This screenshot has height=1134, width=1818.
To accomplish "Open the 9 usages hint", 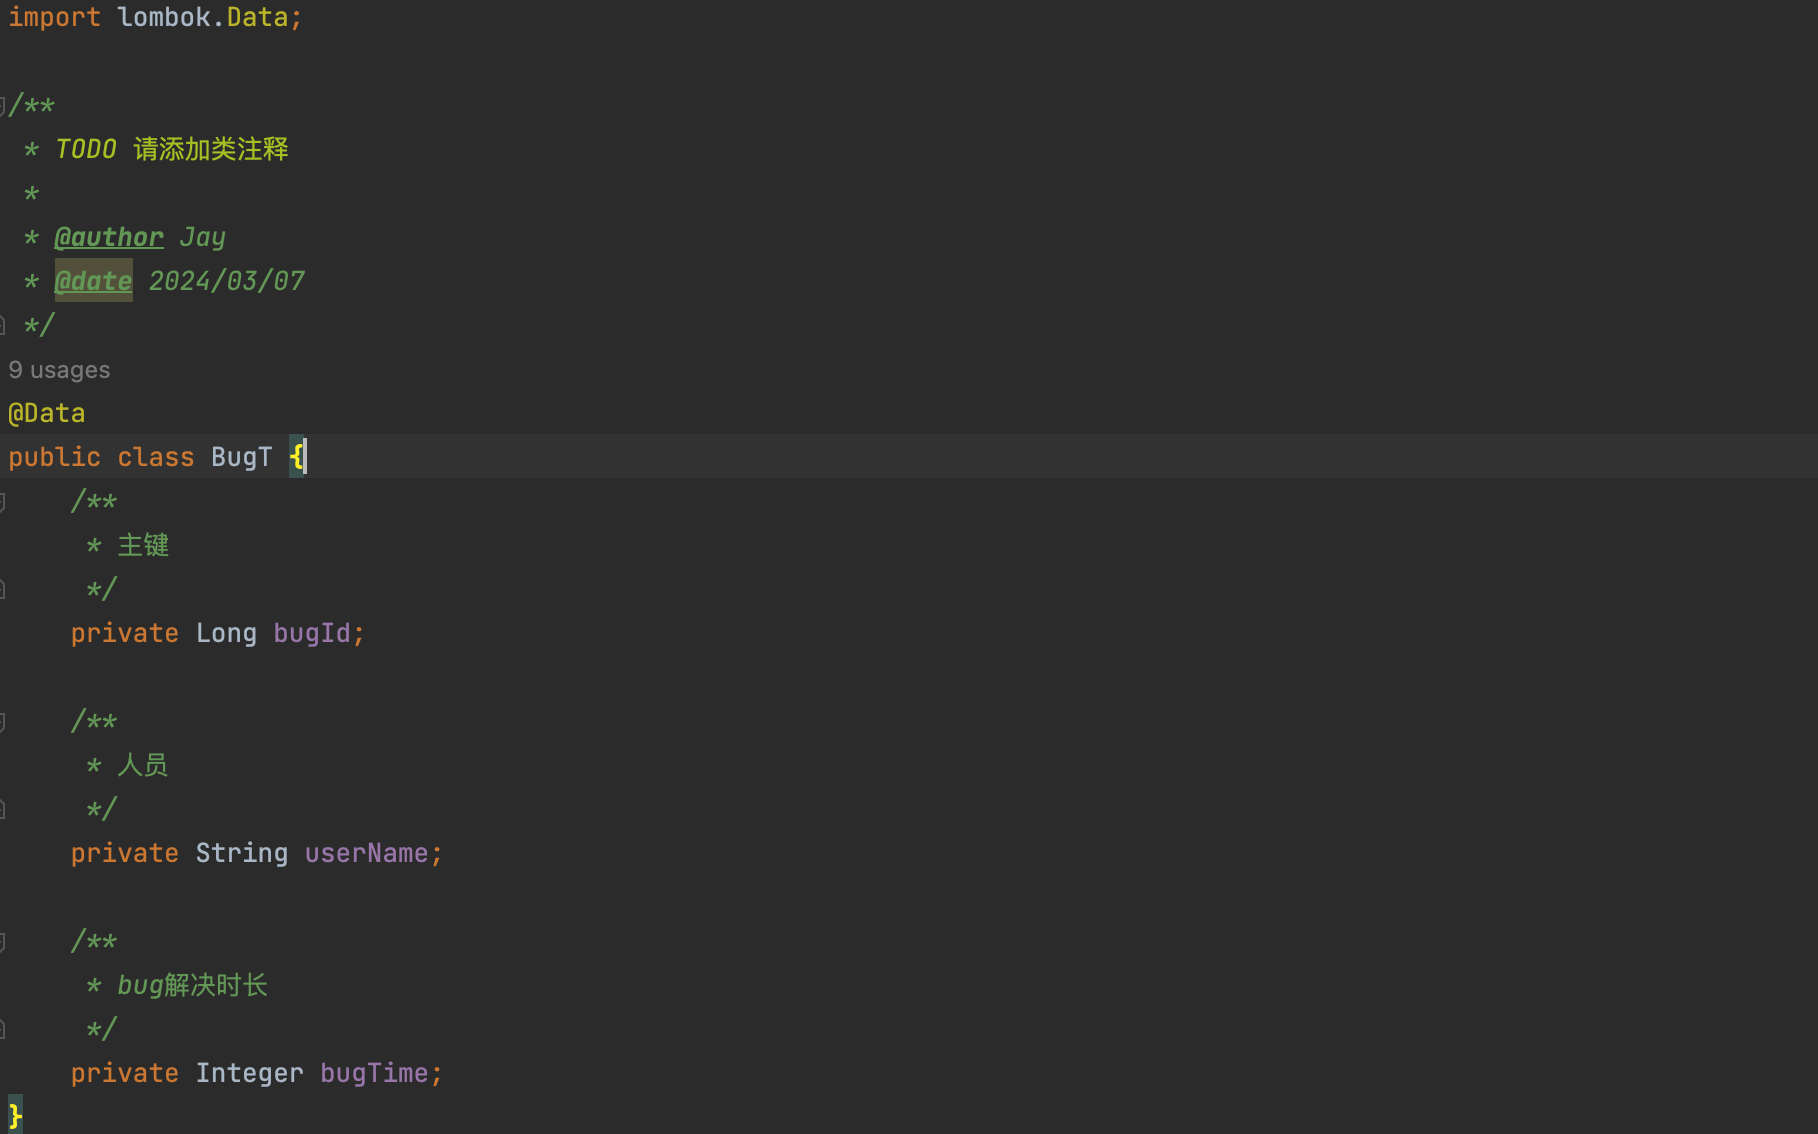I will [x=59, y=370].
